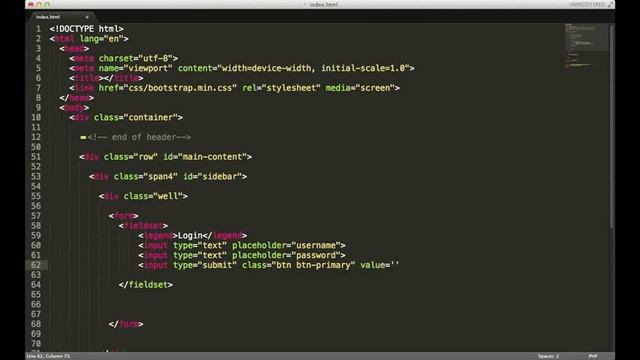The width and height of the screenshot is (640, 360).
Task: Click the class="span4" attribute
Action: pyautogui.click(x=146, y=176)
